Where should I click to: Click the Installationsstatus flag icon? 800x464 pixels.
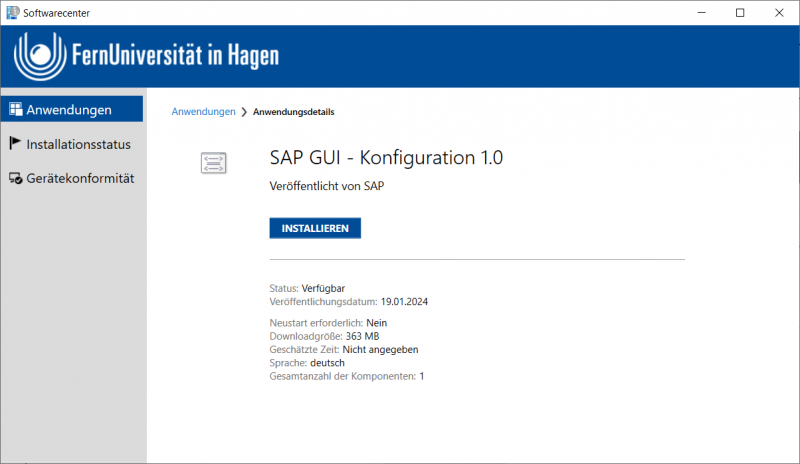pyautogui.click(x=15, y=143)
